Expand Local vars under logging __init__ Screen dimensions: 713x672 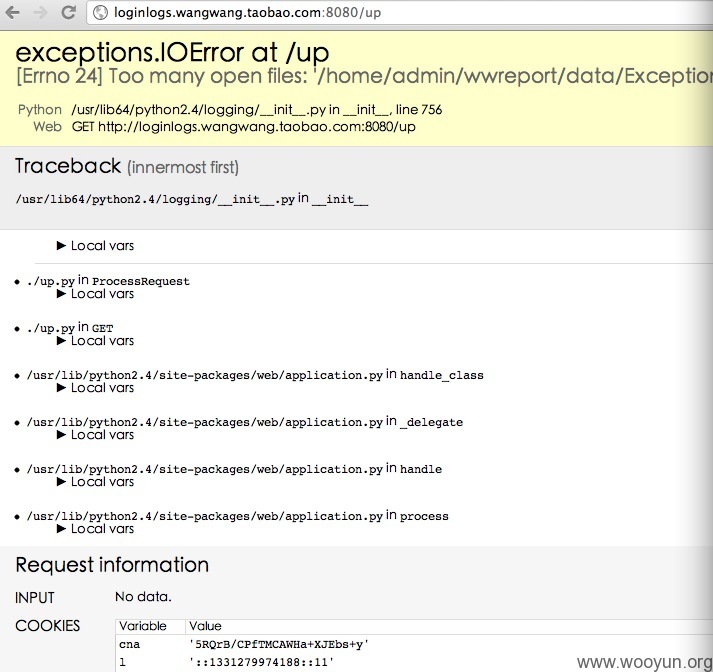(95, 246)
